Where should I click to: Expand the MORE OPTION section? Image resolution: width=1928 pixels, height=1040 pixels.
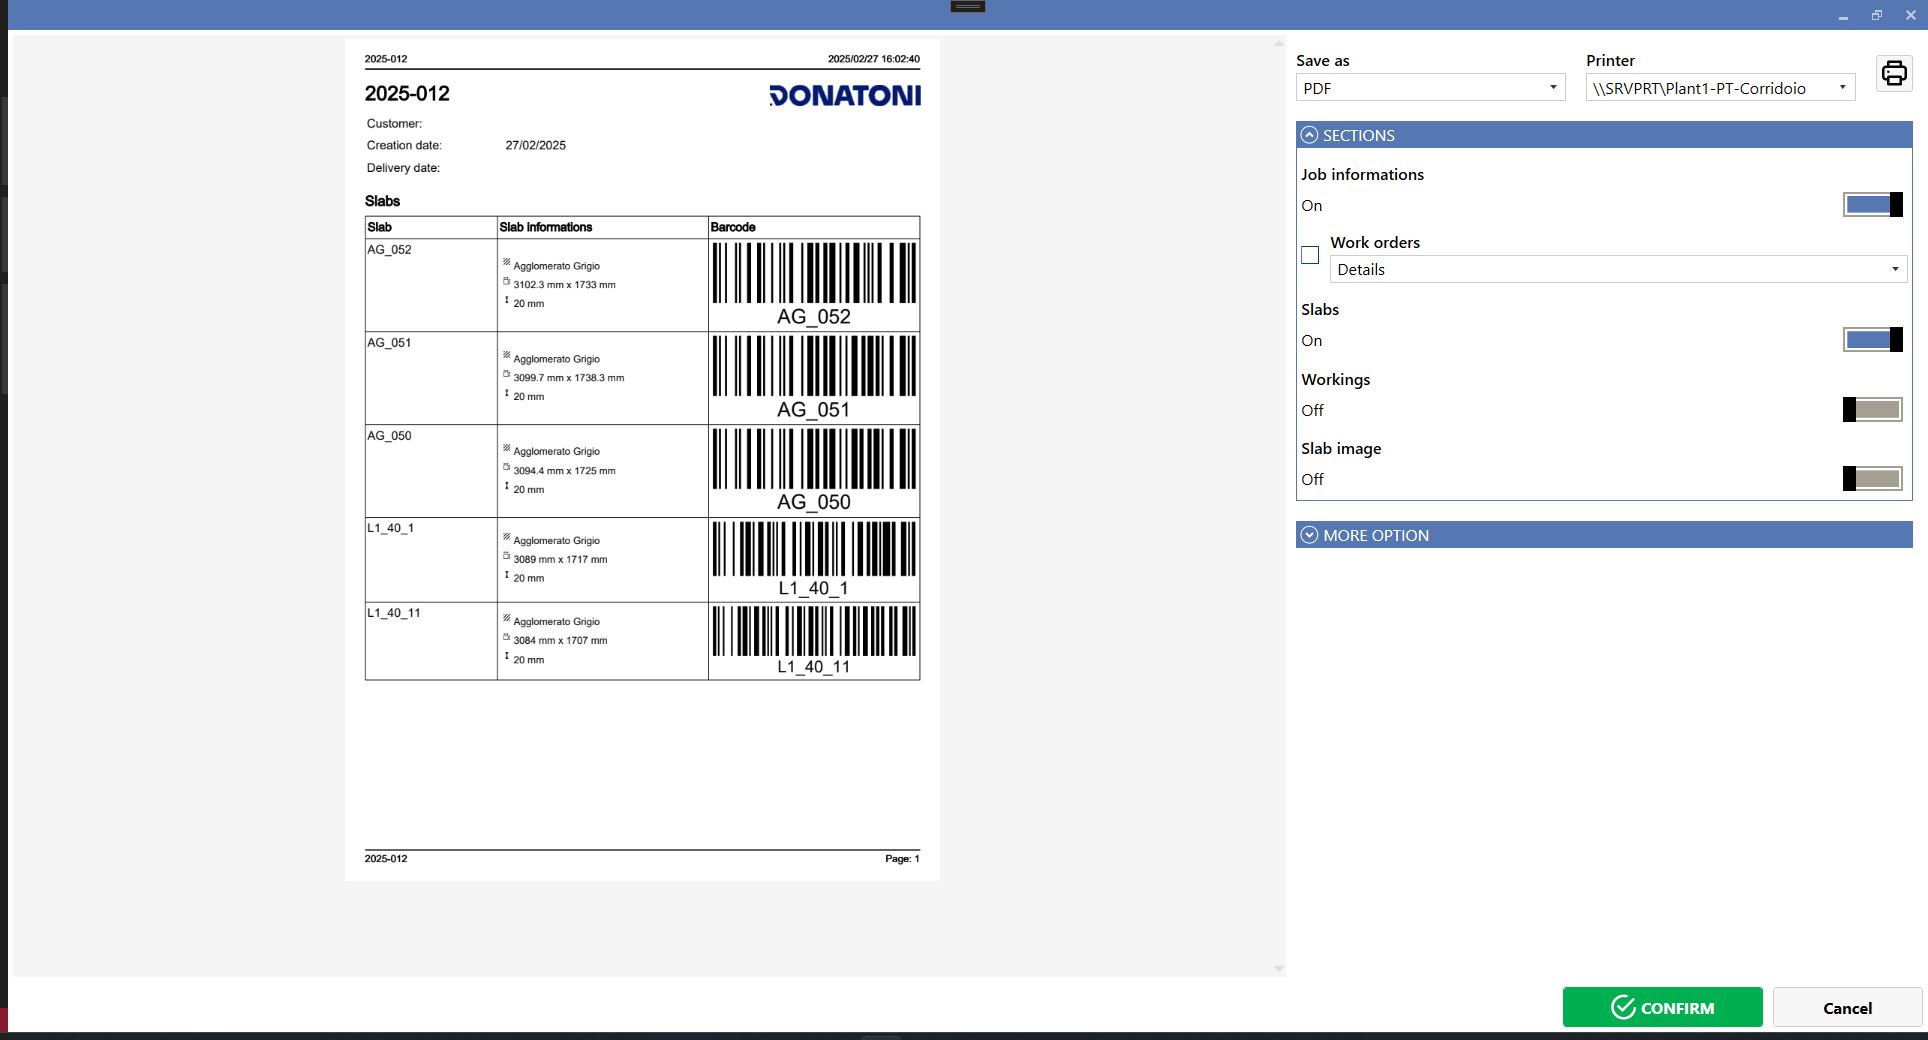pyautogui.click(x=1309, y=535)
